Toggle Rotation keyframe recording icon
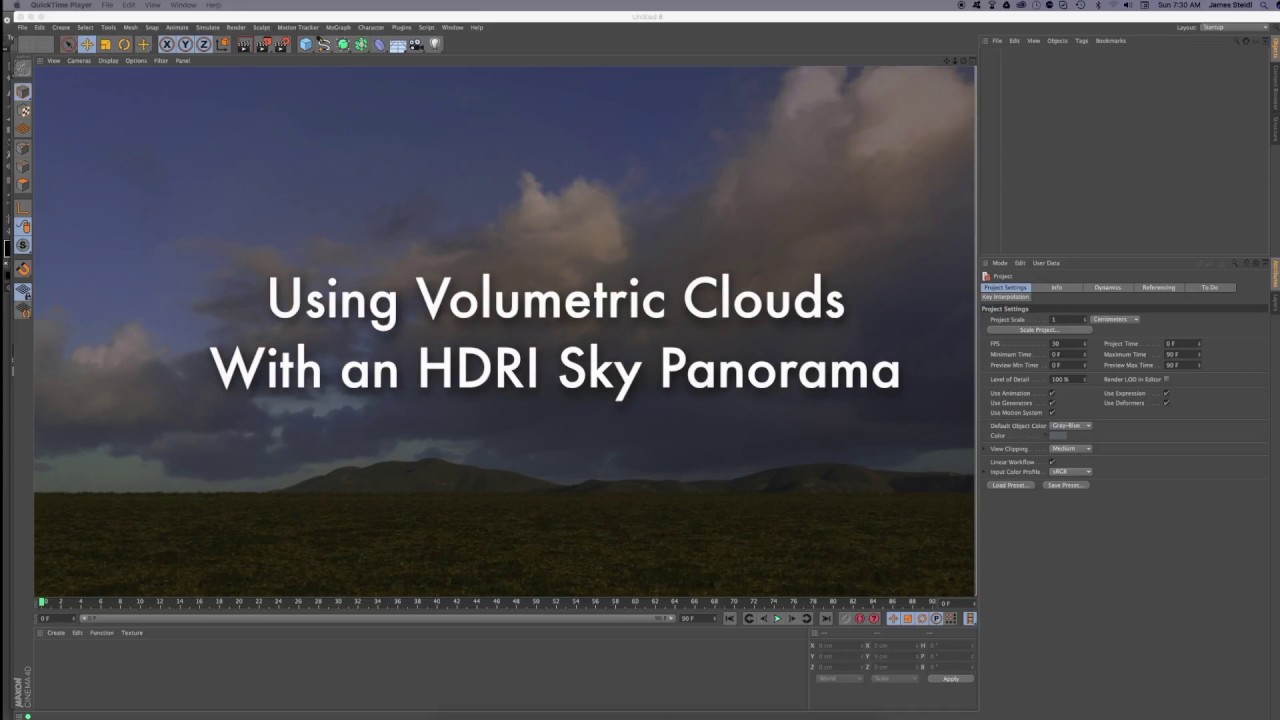 [922, 618]
